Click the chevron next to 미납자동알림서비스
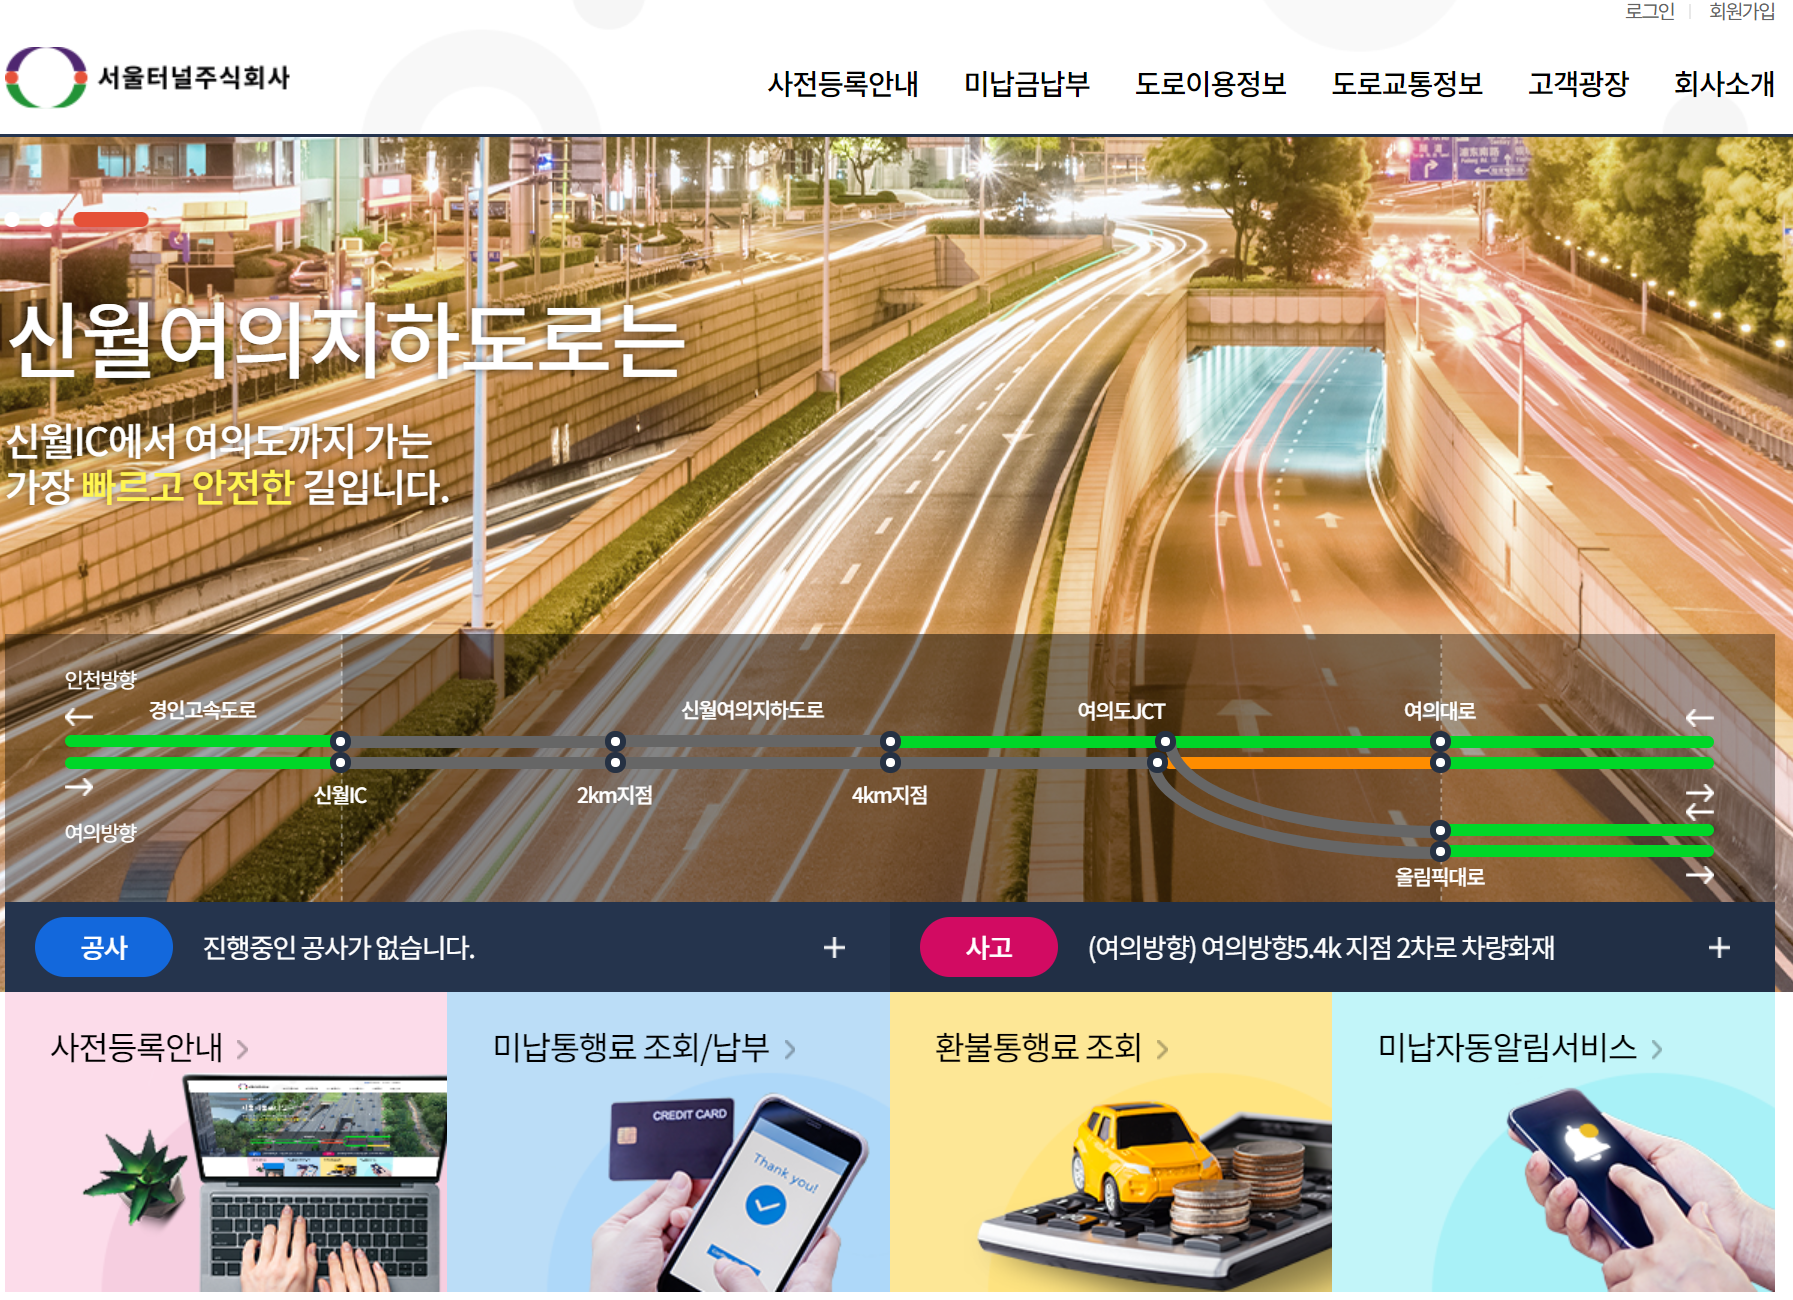The image size is (1793, 1300). (x=1657, y=1049)
